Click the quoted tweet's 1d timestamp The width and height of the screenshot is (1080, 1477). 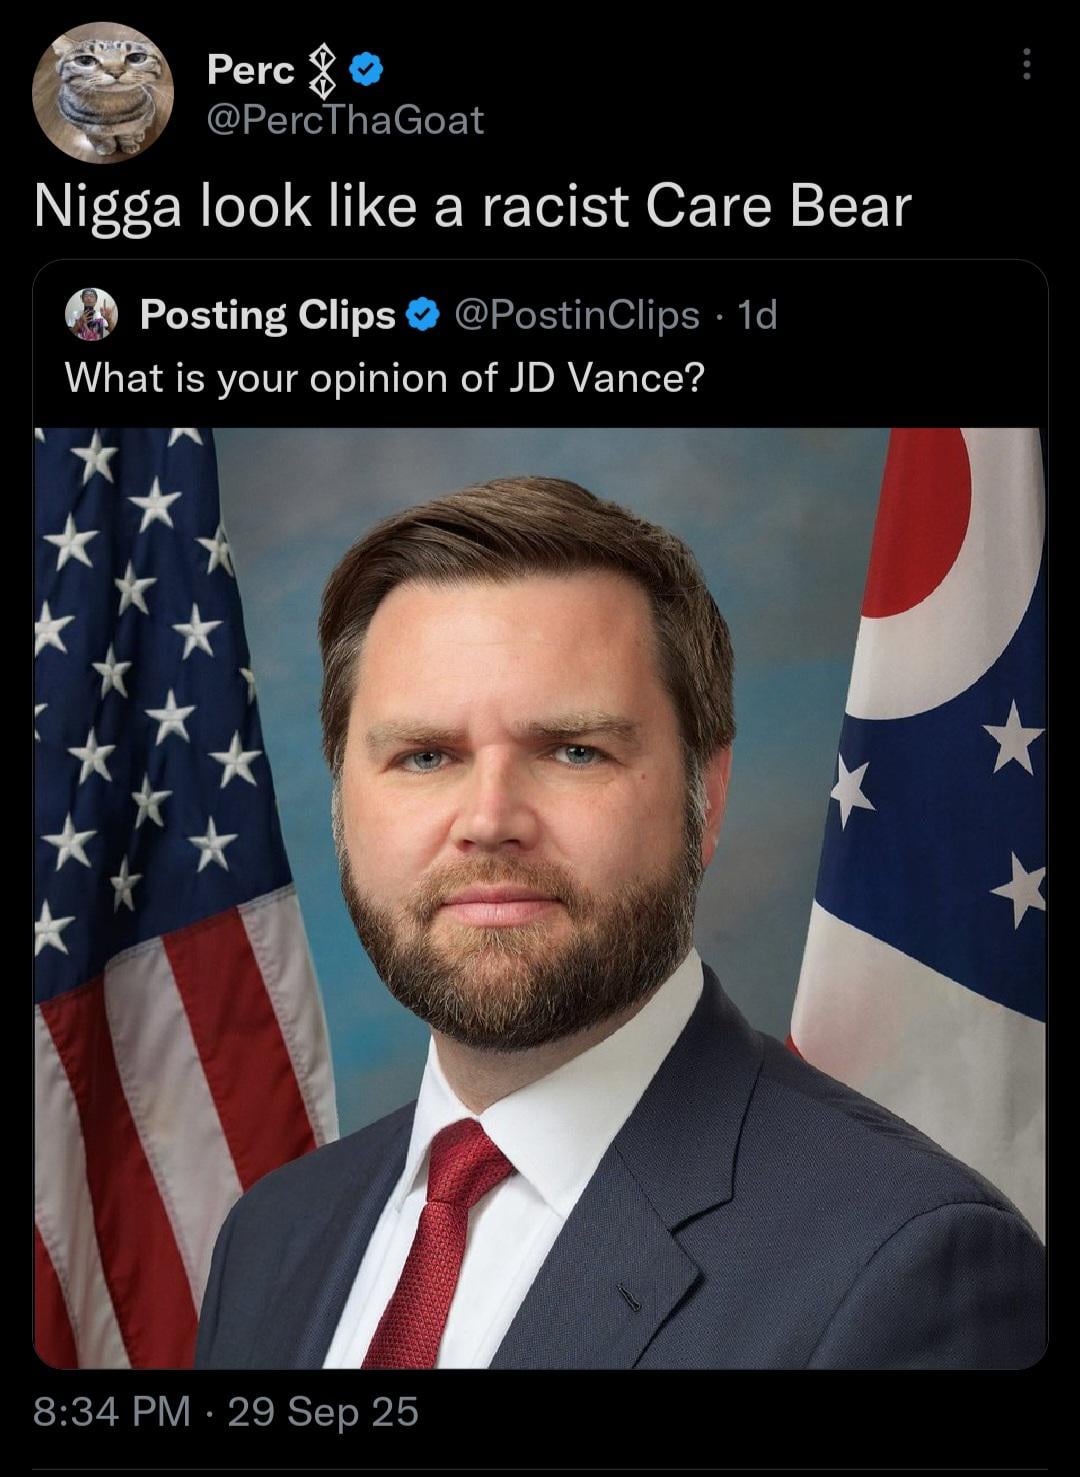click(757, 315)
